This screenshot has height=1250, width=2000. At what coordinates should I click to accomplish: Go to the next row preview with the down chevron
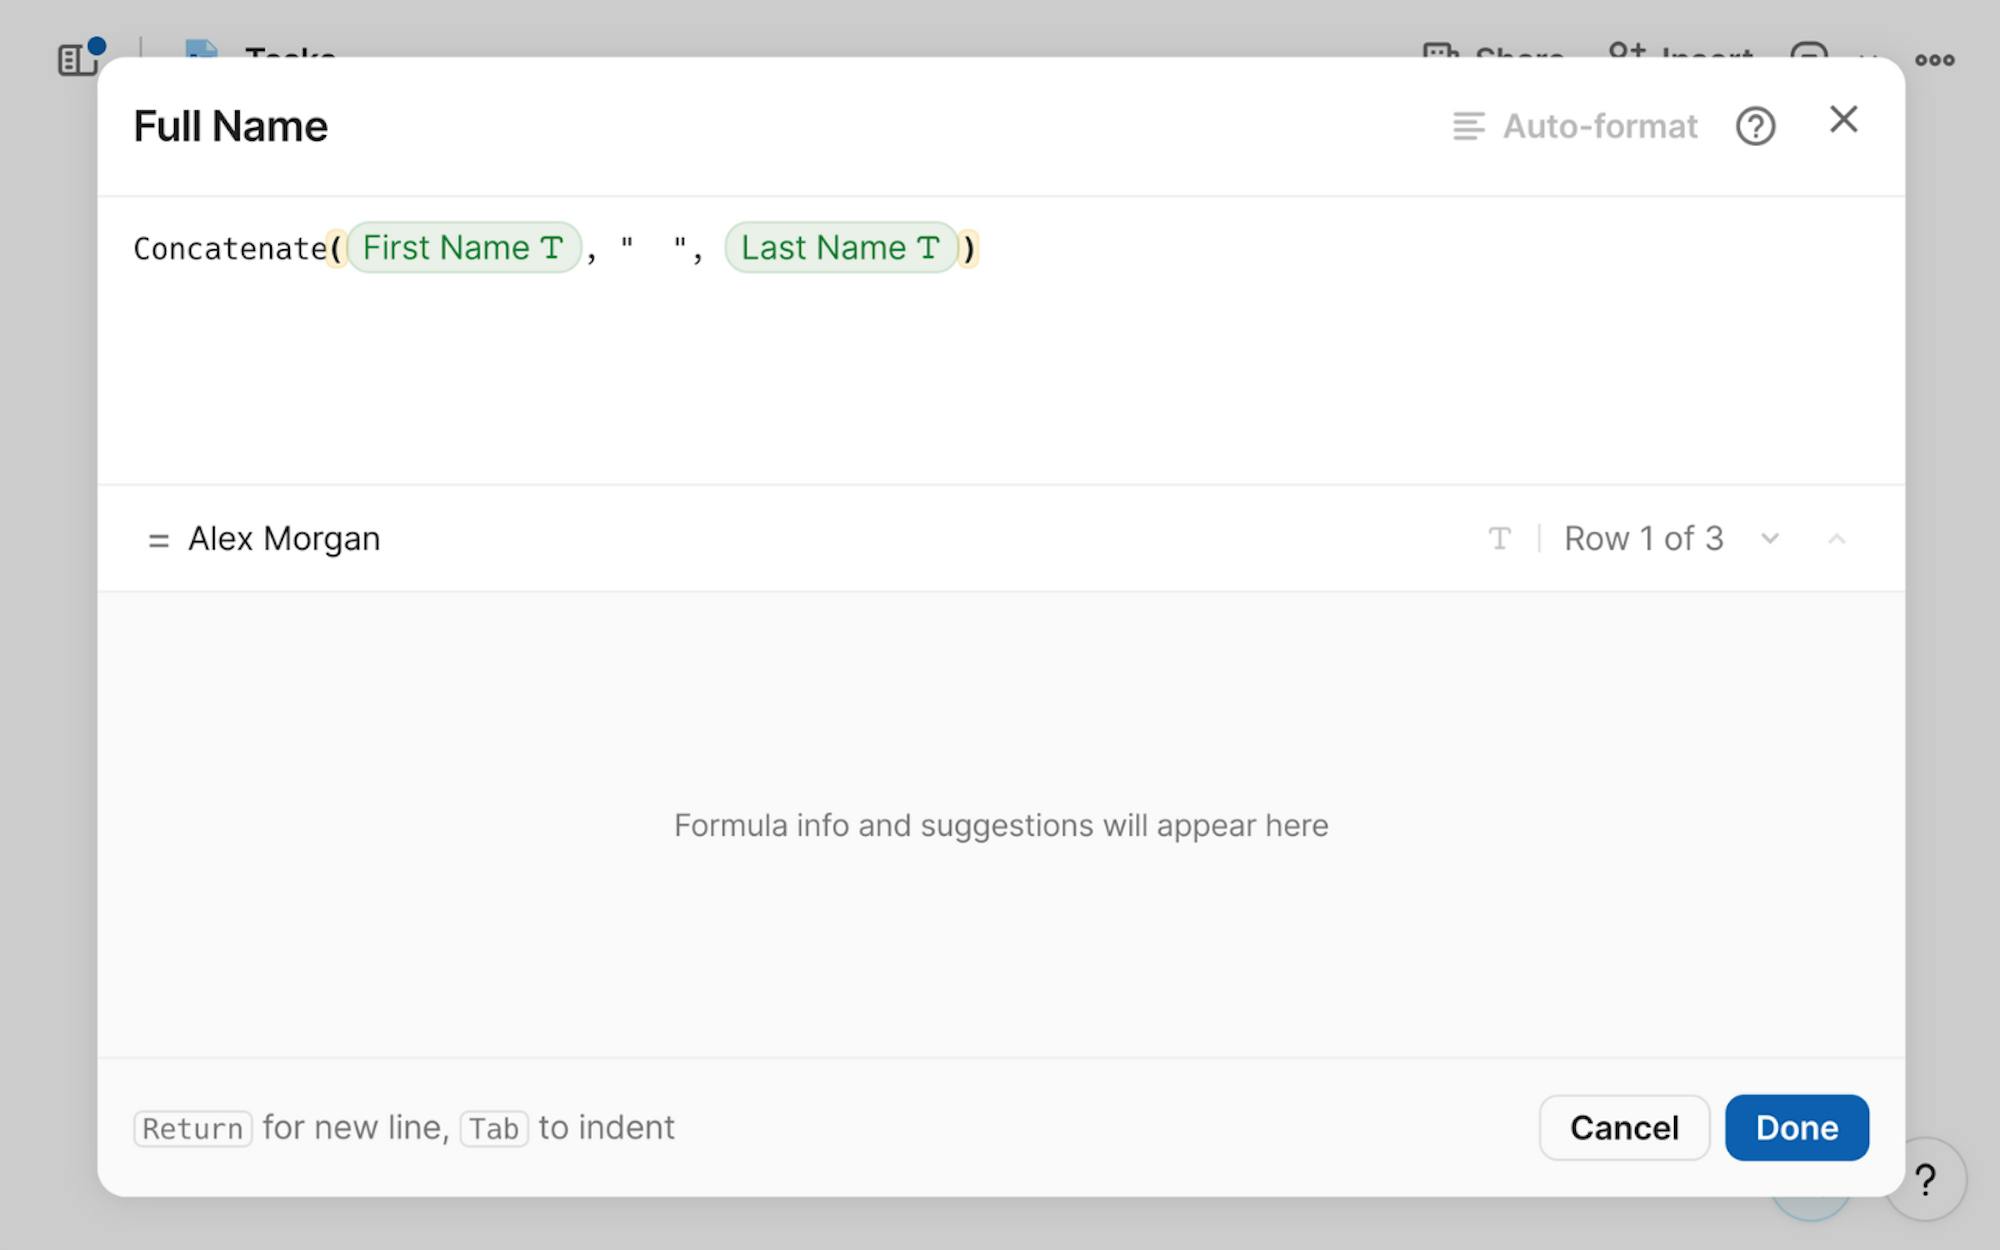(x=1770, y=539)
